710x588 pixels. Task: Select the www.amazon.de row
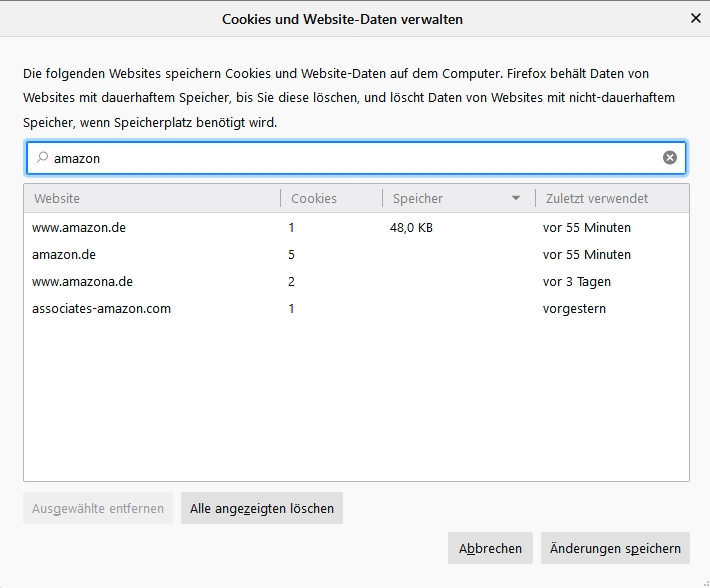point(356,227)
